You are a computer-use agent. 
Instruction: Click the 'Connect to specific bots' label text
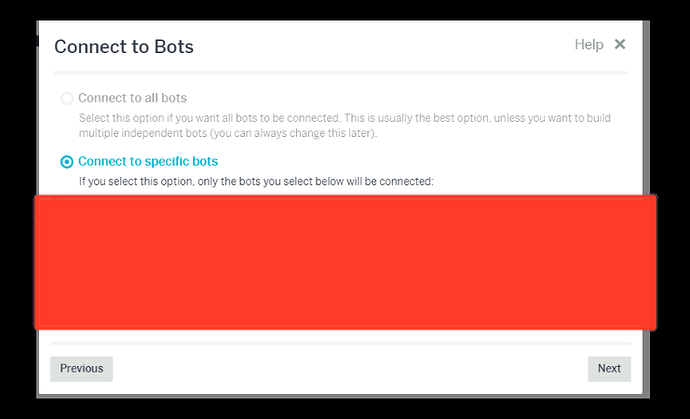(148, 162)
